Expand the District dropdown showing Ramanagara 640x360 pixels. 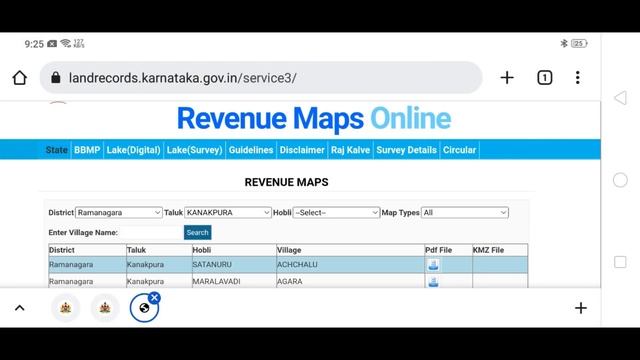coord(118,213)
